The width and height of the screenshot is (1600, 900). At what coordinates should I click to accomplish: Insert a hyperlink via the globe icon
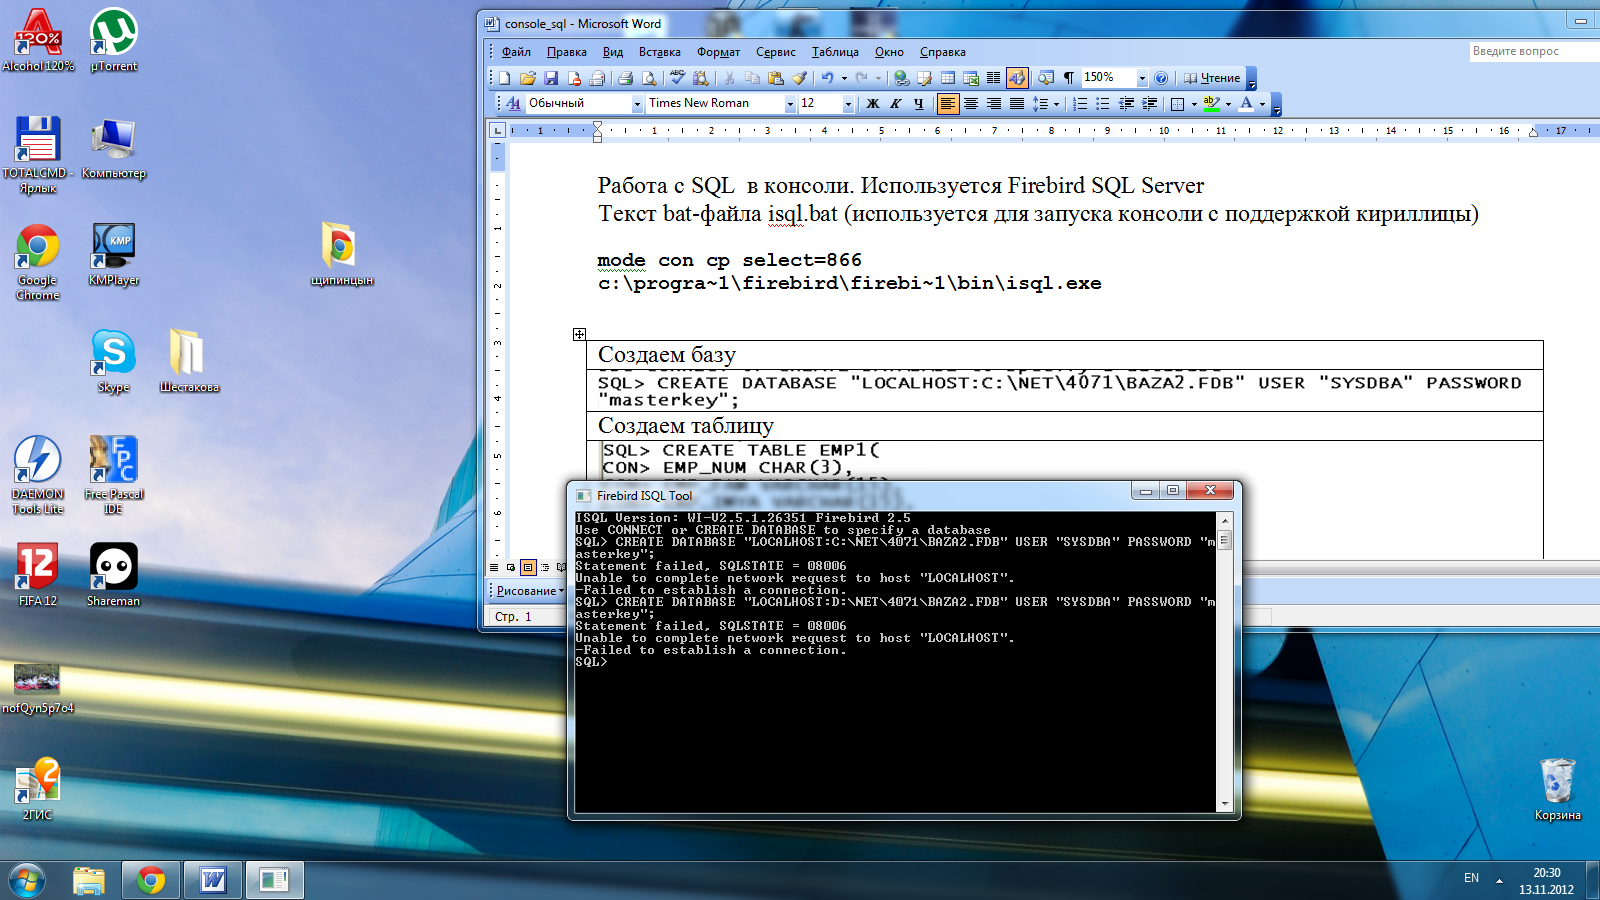click(x=901, y=78)
